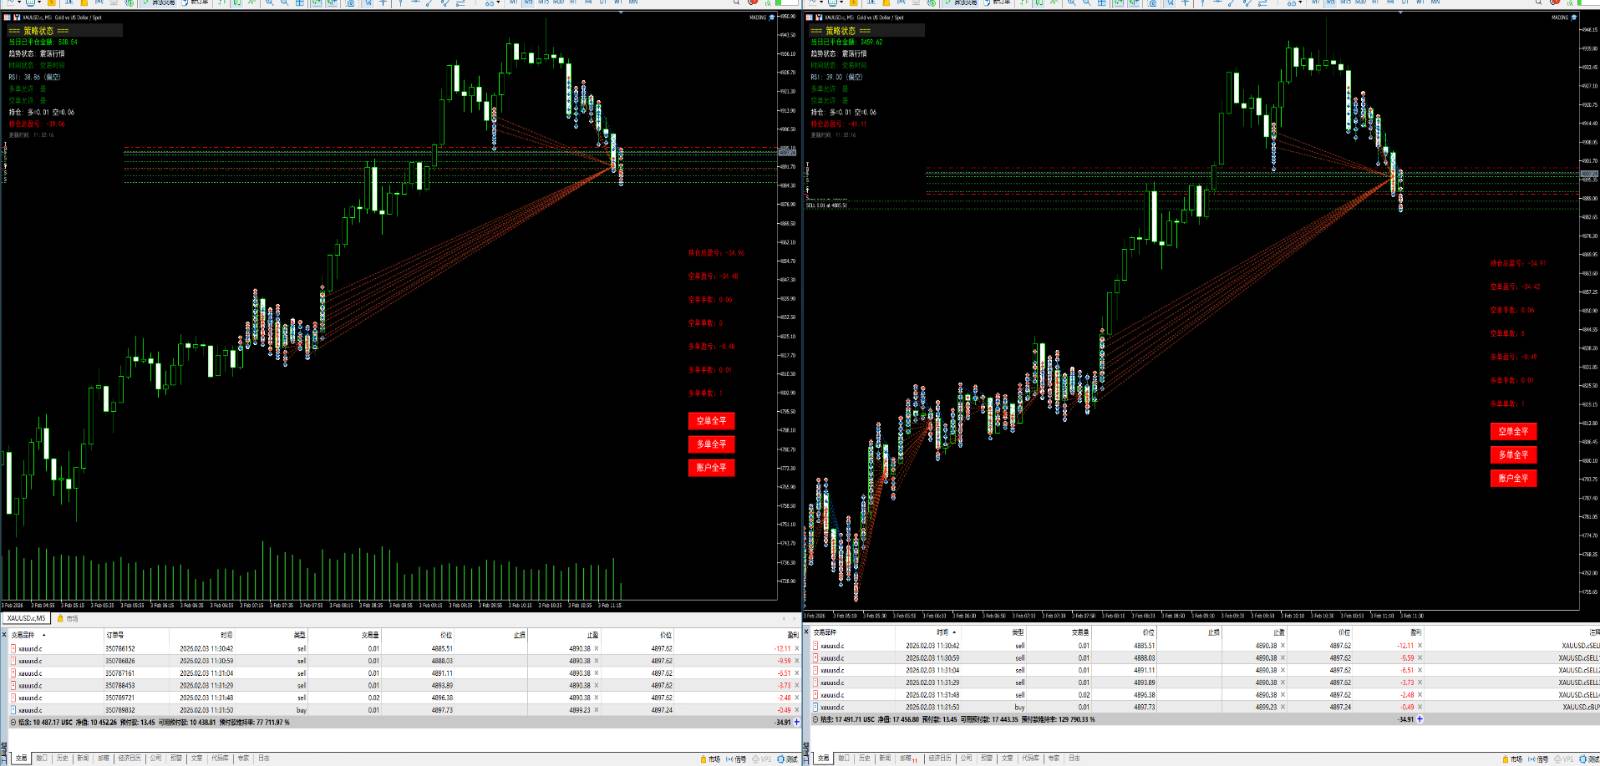Viewport: 1600px width, 766px height.
Task: Close the right window's 11:30:42 sell position
Action: 1419,645
